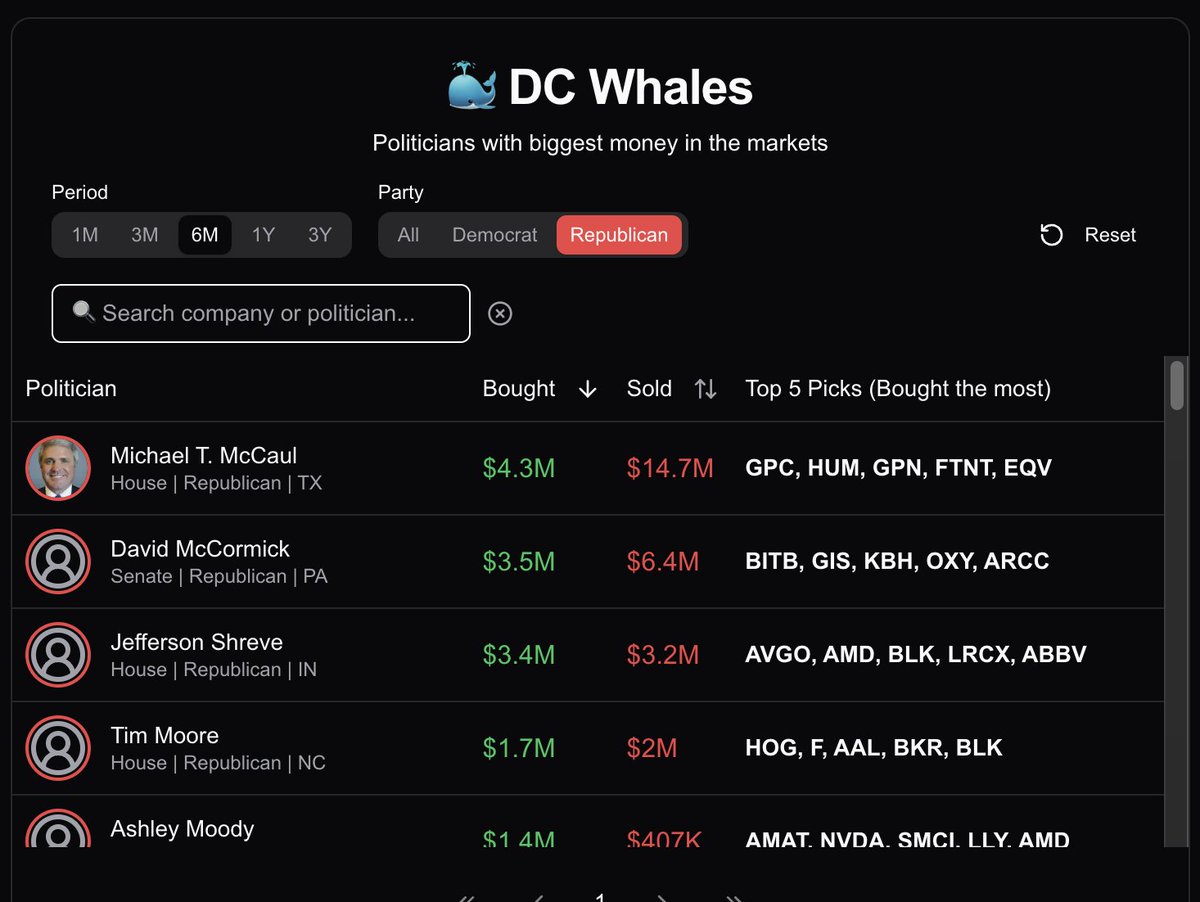Click picks GPC, HUM, GPN, FTNT, EQV
Image resolution: width=1200 pixels, height=902 pixels.
pos(899,468)
